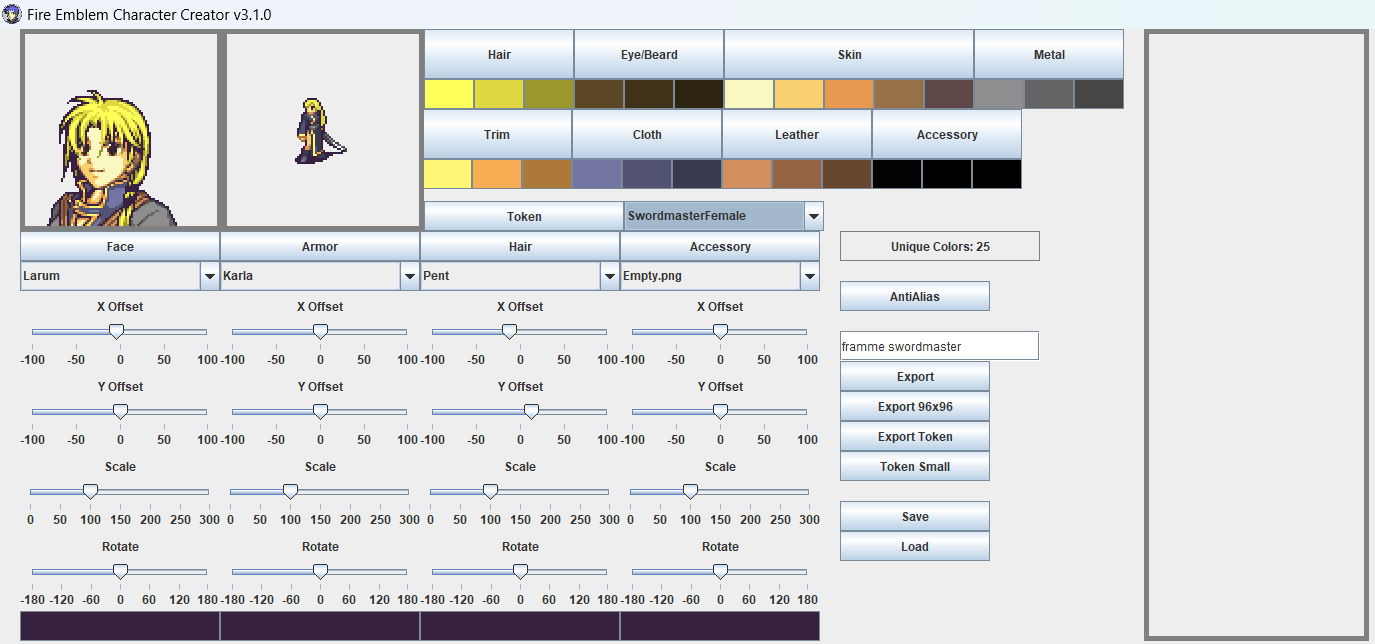Select the Cloth color category
This screenshot has height=644, width=1375.
click(646, 134)
